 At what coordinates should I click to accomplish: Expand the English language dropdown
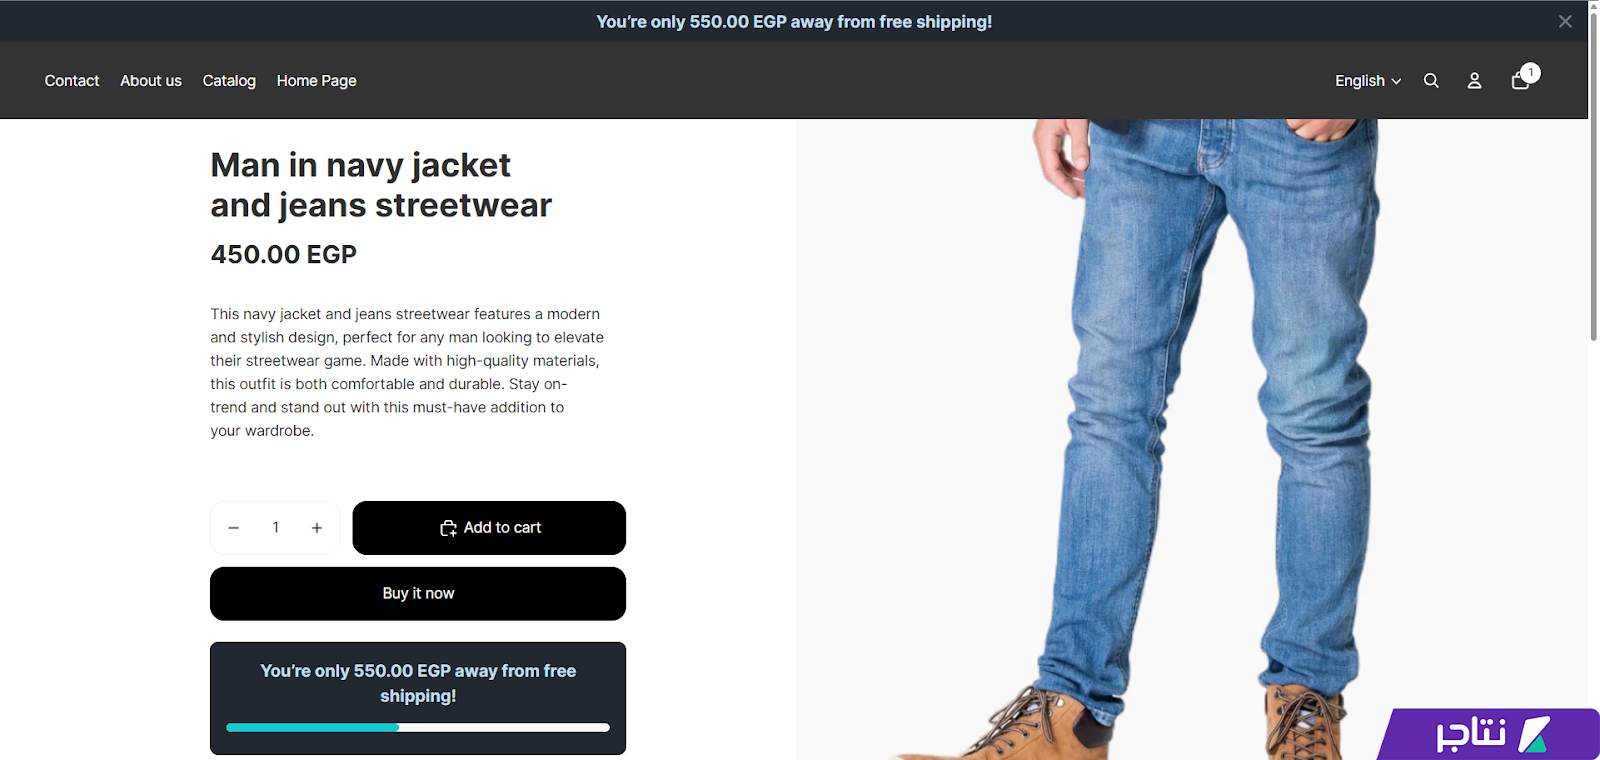pyautogui.click(x=1368, y=81)
